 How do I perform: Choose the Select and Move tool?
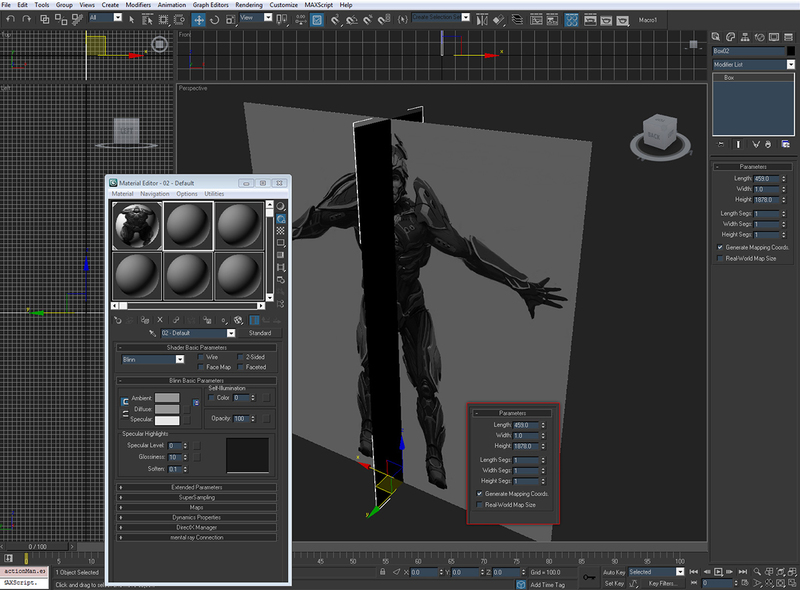click(198, 19)
